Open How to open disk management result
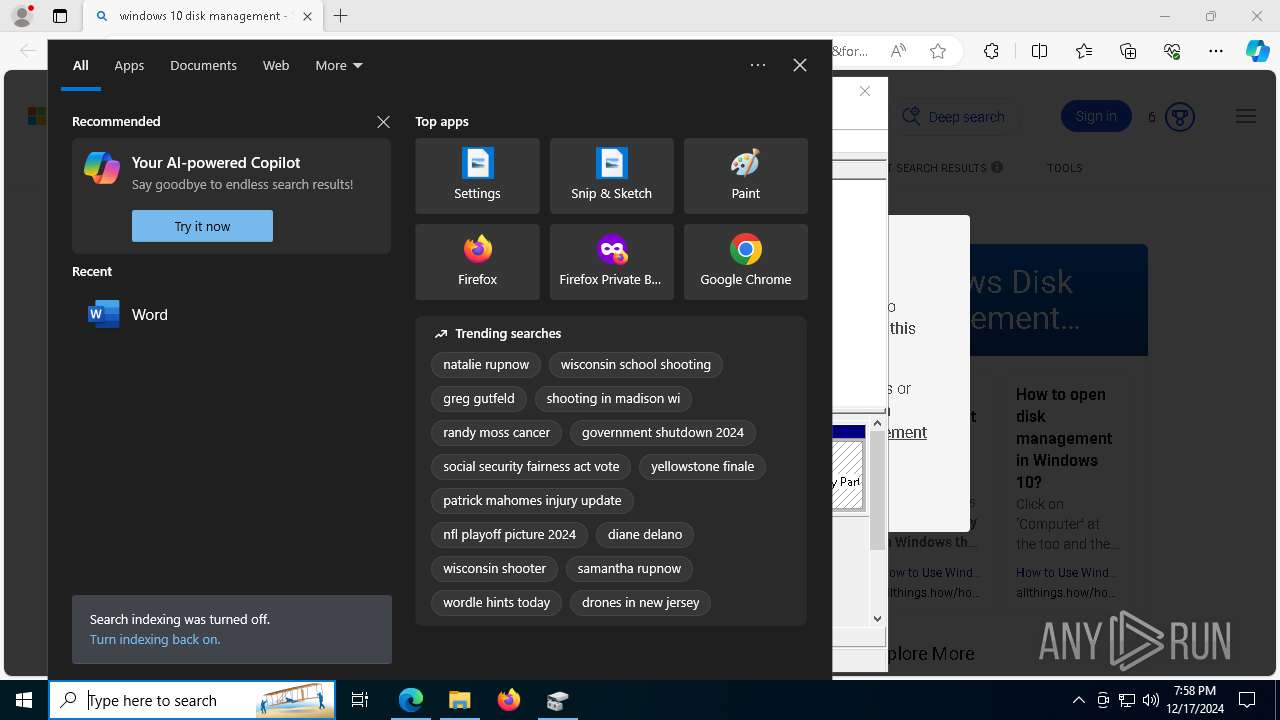The width and height of the screenshot is (1280, 720). point(1064,438)
